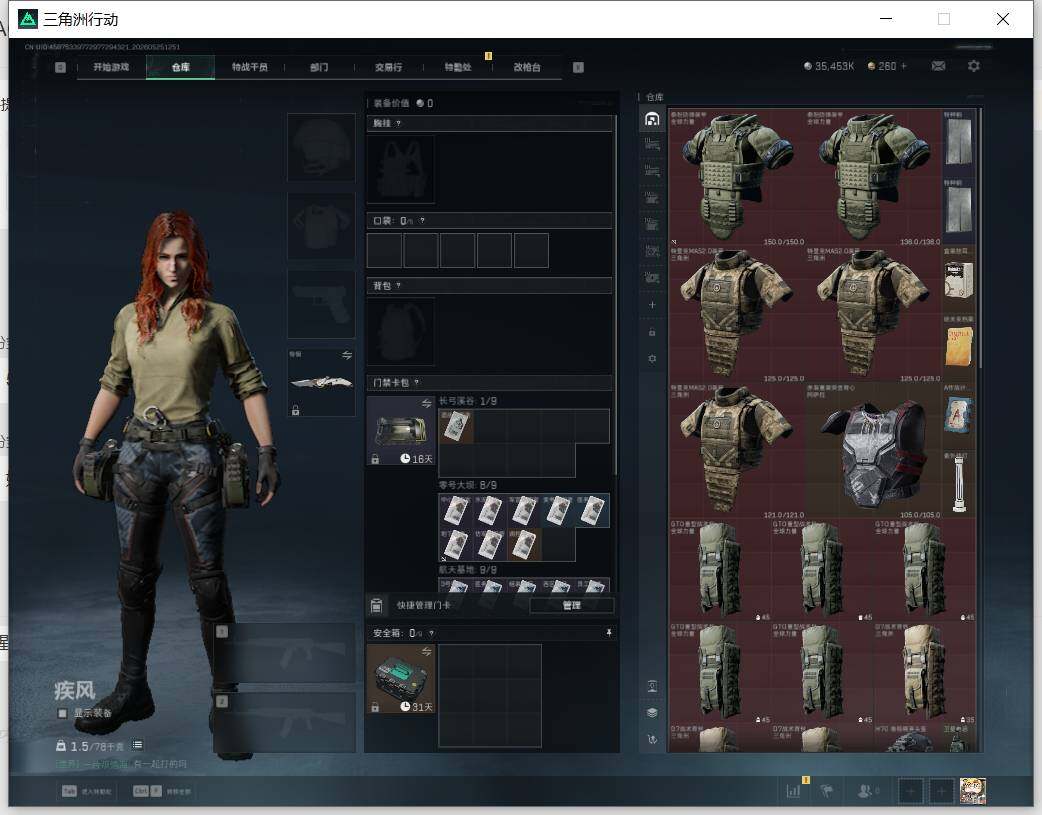Click the 快捷管理门卡 icon

(376, 605)
